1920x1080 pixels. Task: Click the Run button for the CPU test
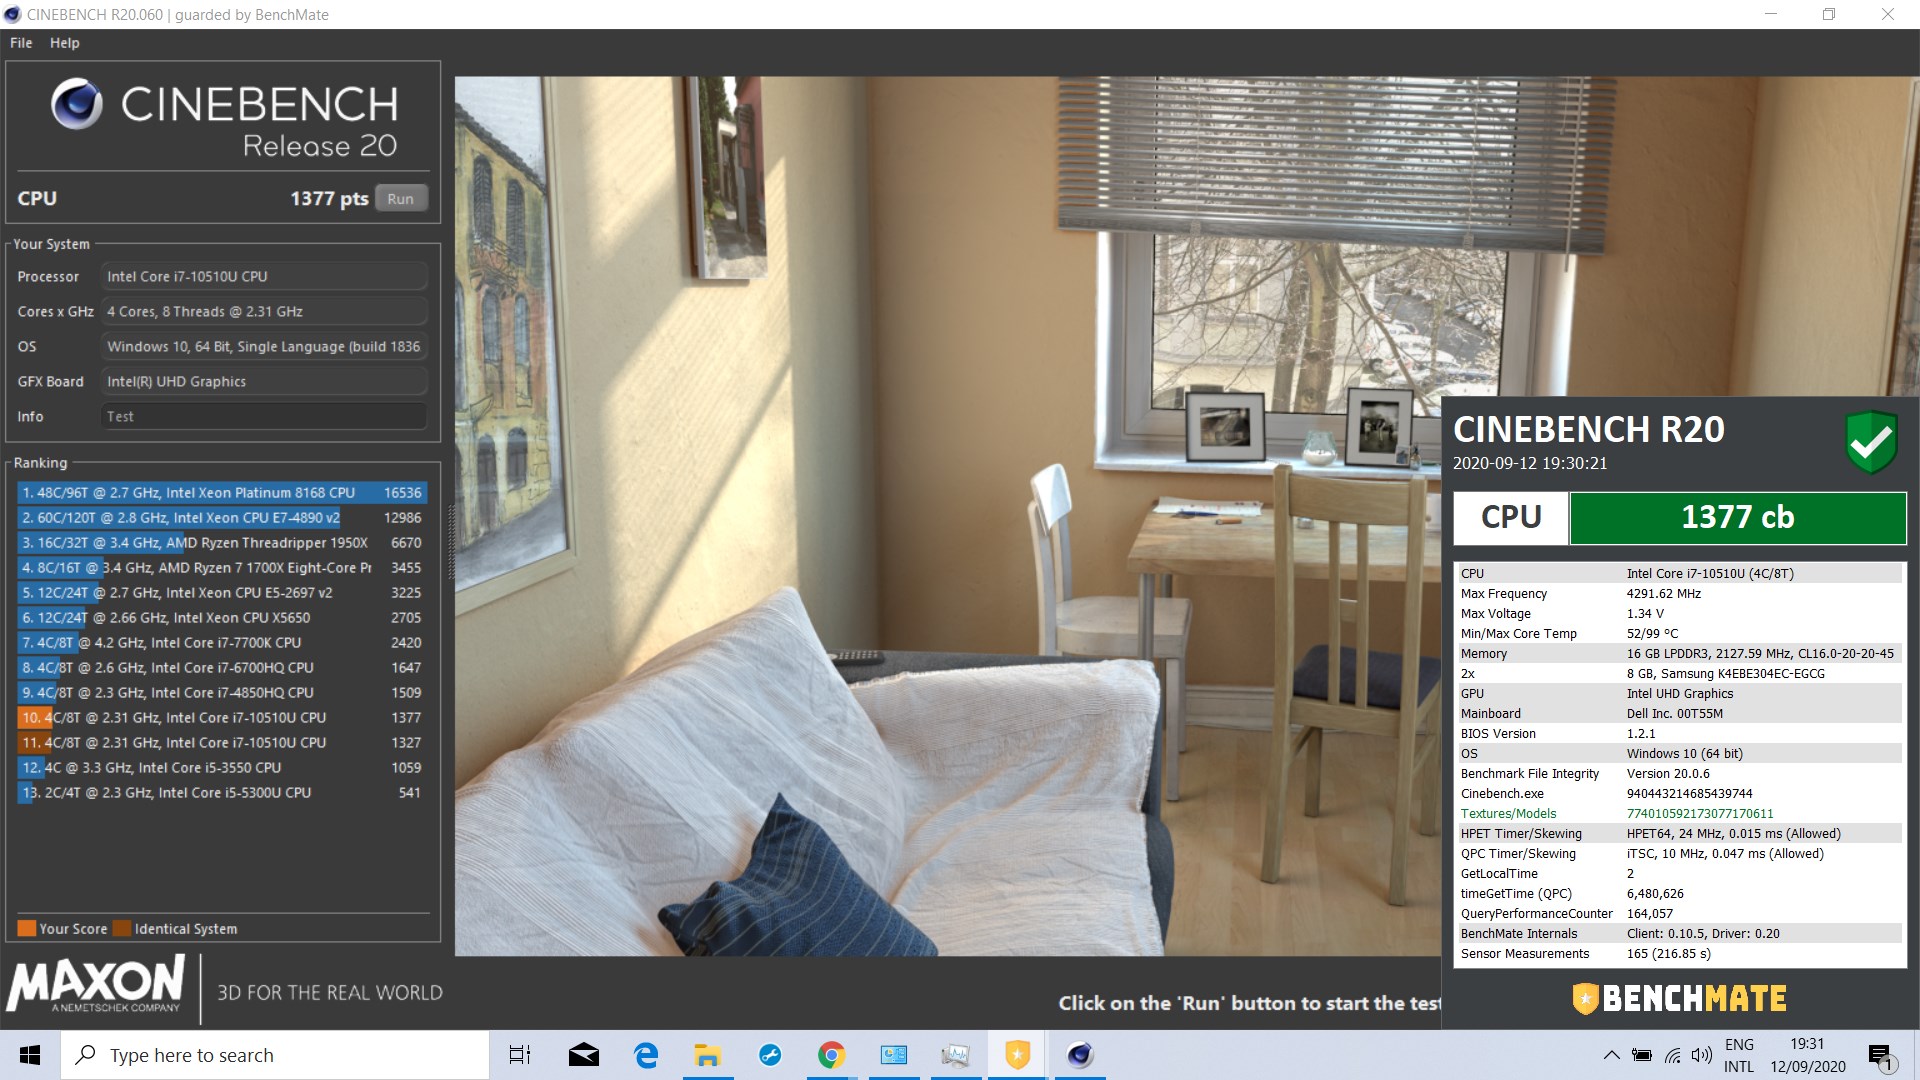pos(401,198)
